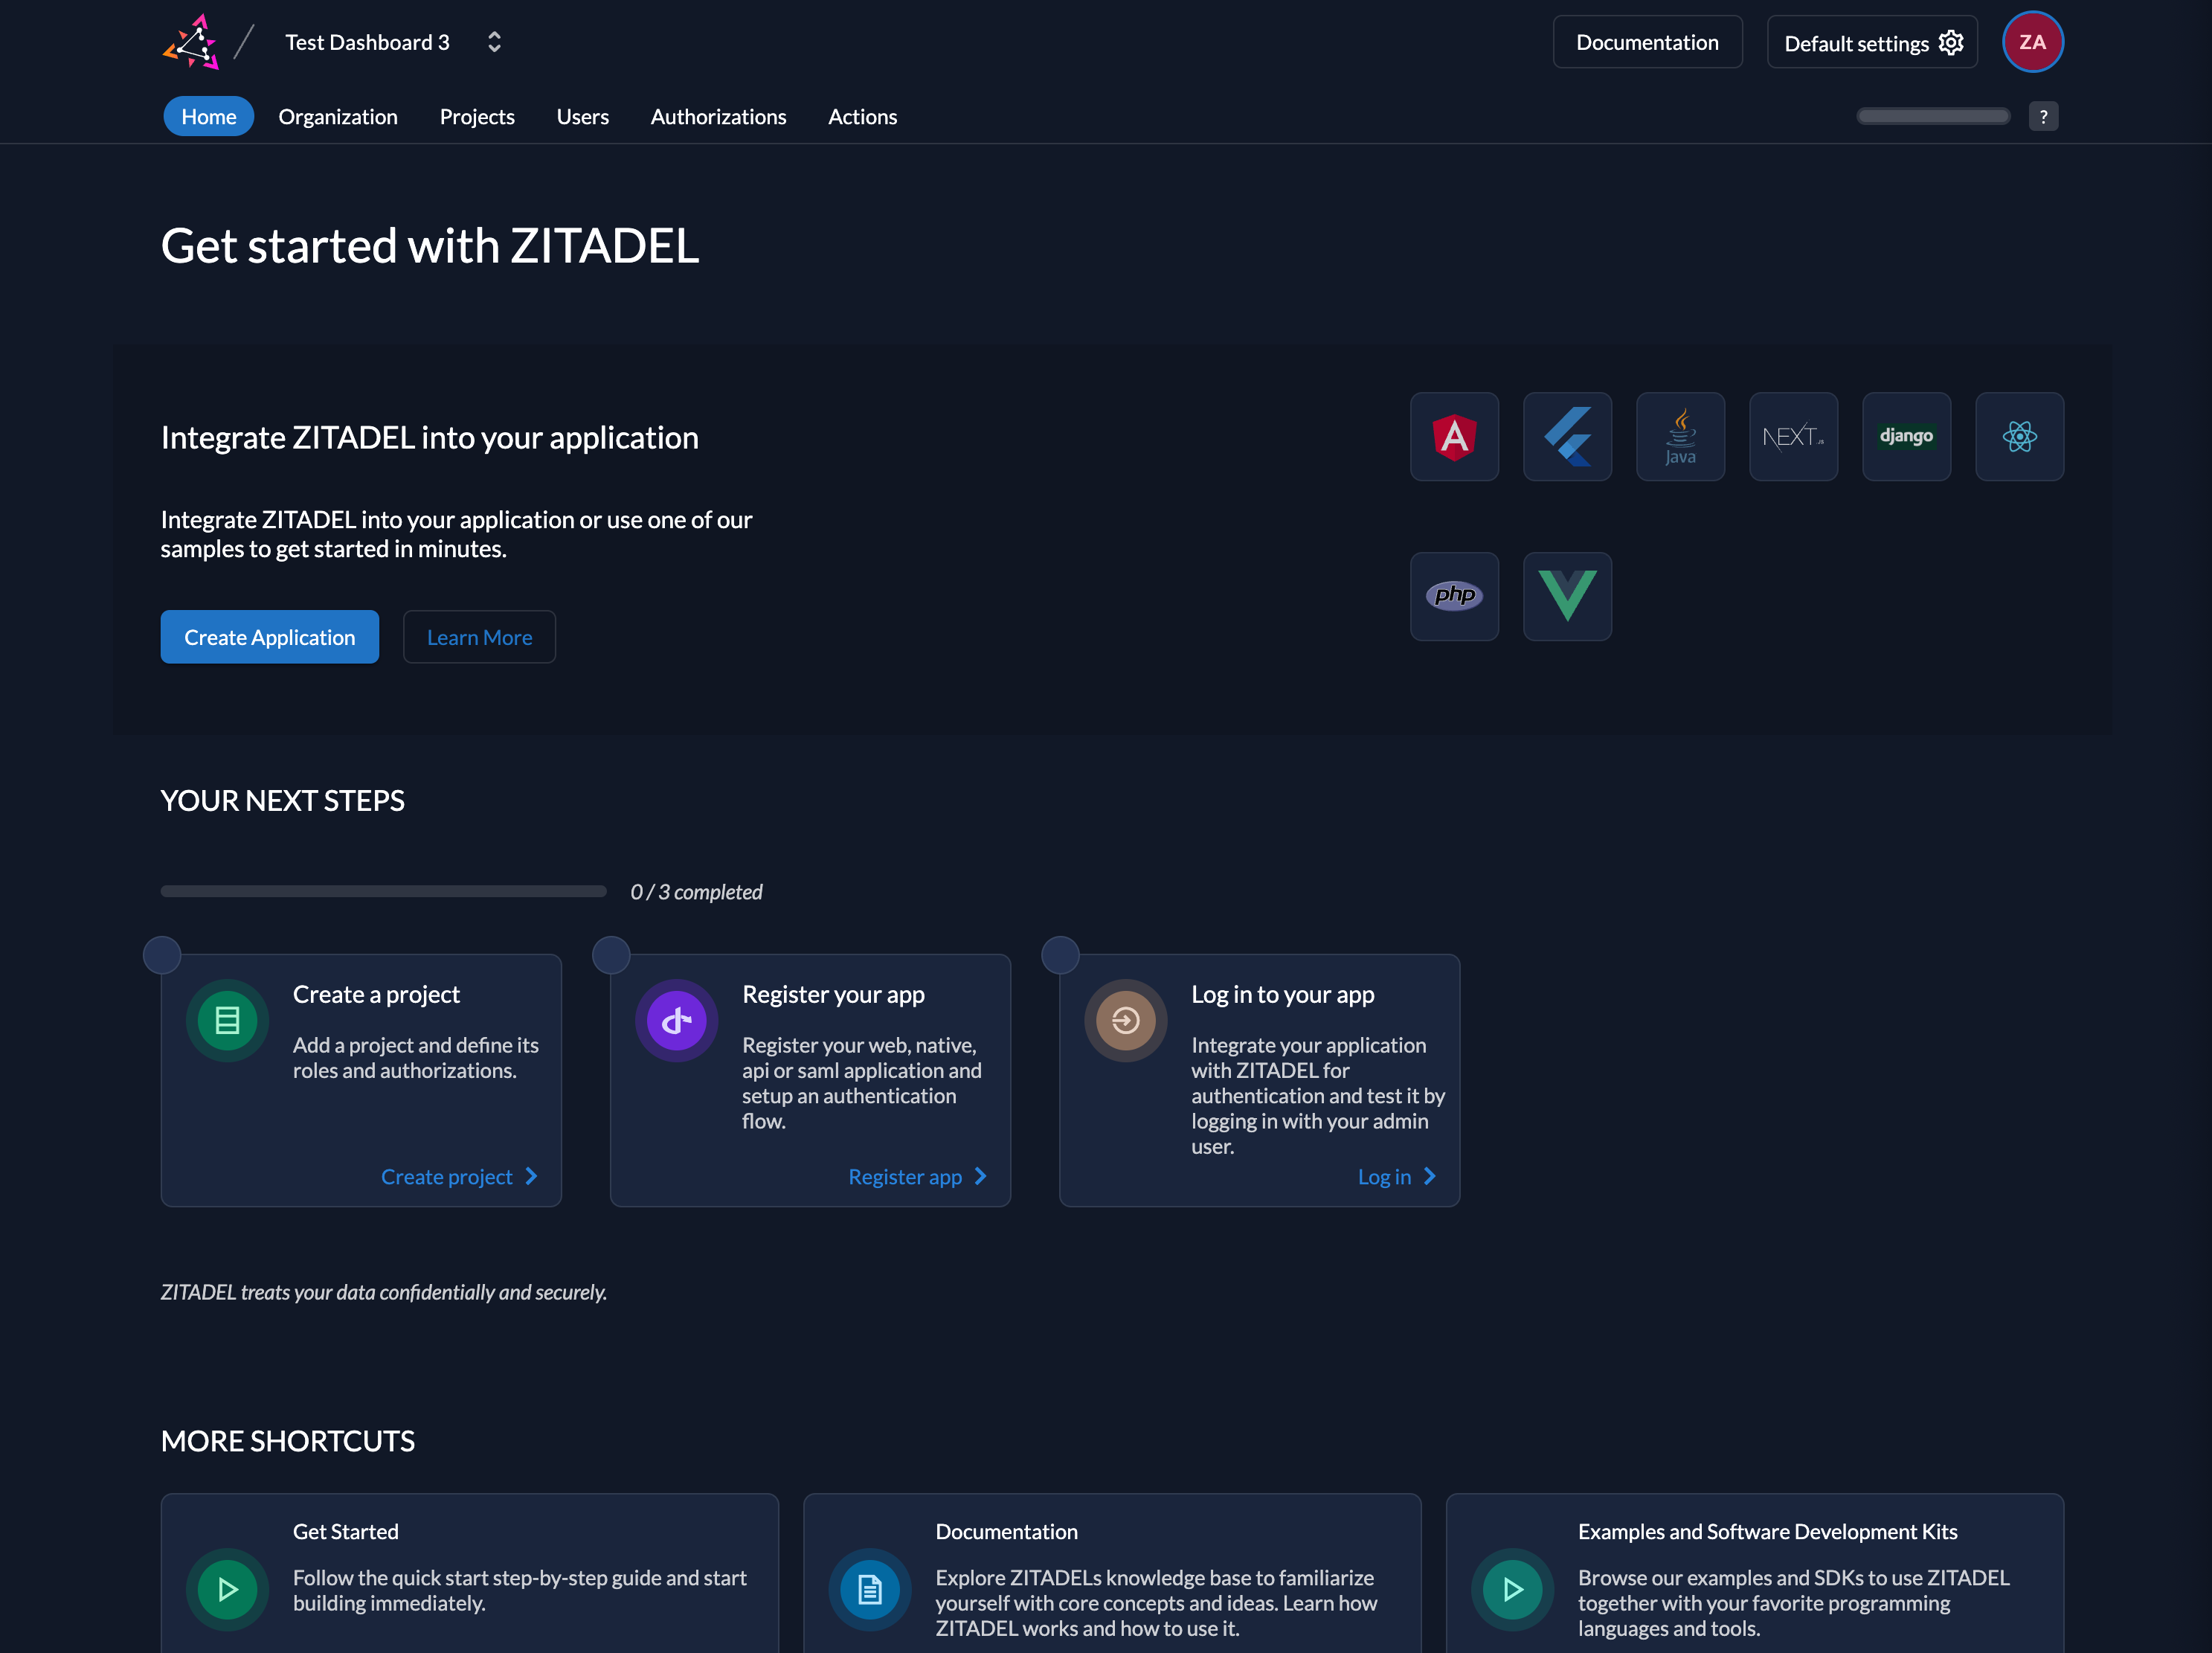Click the PHP framework icon
Viewport: 2212px width, 1653px height.
pos(1454,596)
